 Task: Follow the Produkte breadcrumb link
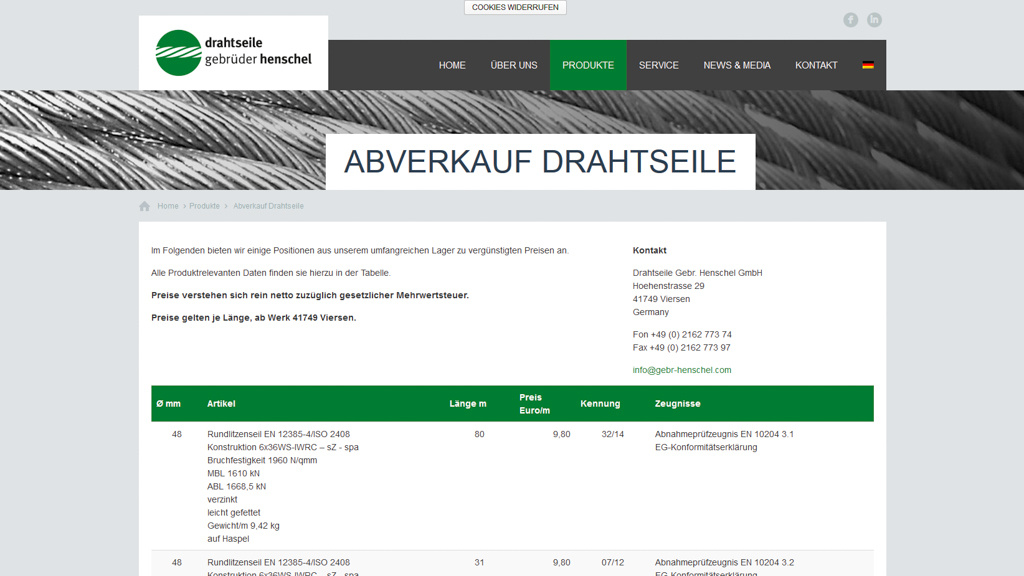click(204, 206)
